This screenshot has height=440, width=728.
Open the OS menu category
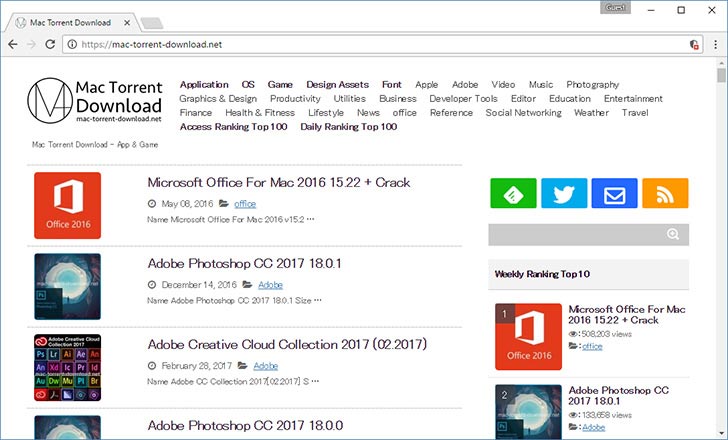click(x=248, y=85)
